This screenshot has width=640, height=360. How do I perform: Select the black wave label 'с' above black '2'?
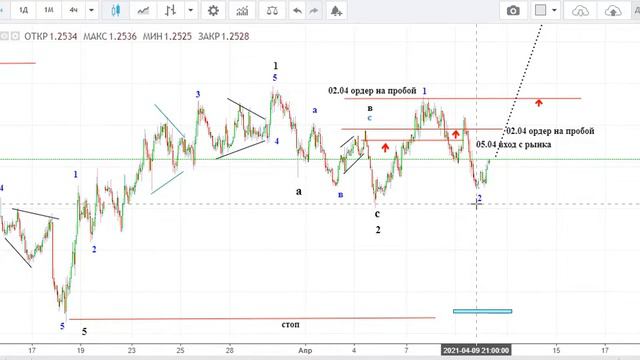(377, 213)
